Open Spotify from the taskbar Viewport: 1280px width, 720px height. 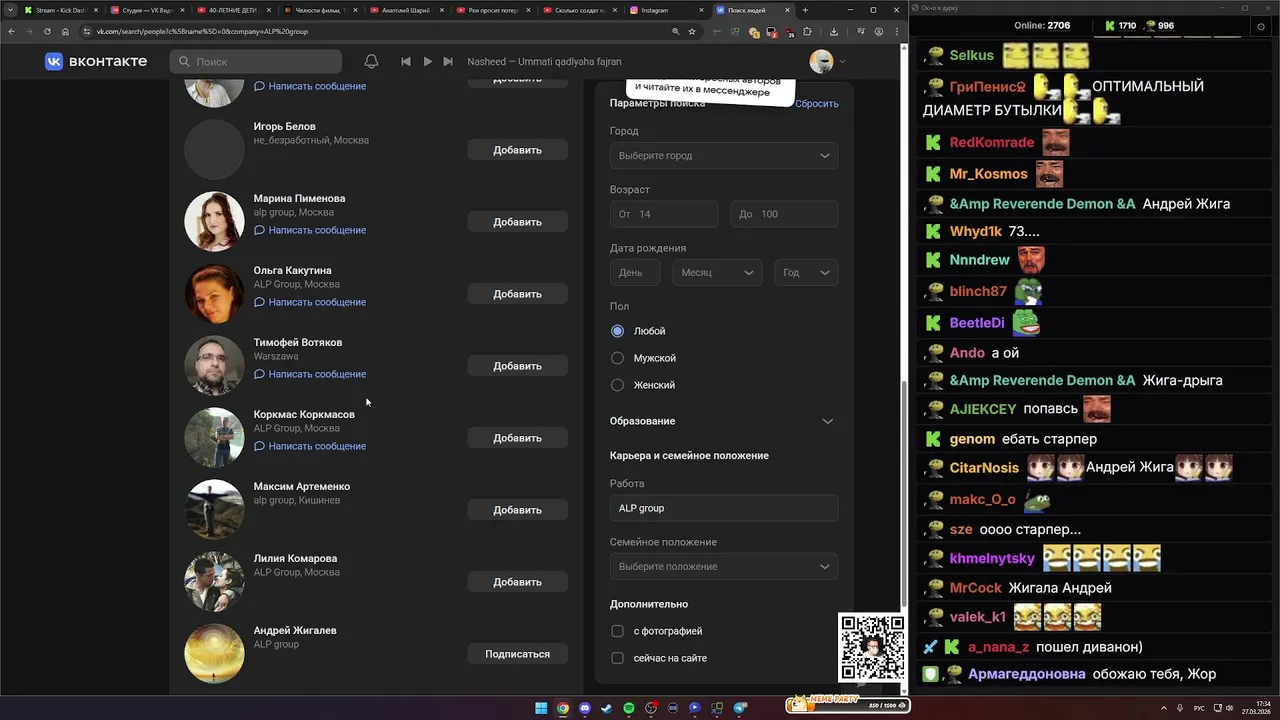[x=629, y=708]
